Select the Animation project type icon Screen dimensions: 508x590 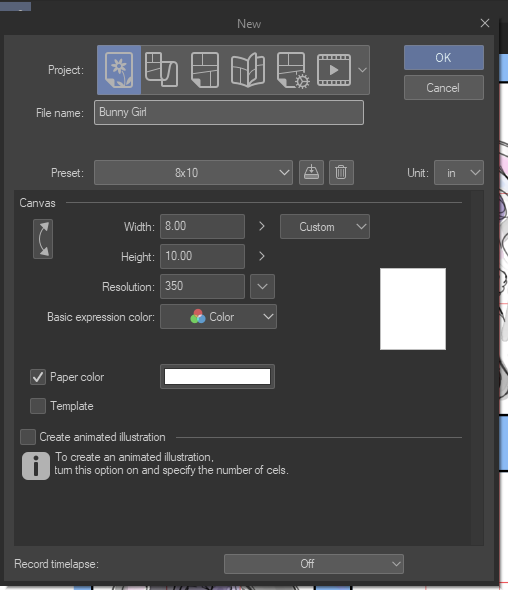click(334, 70)
